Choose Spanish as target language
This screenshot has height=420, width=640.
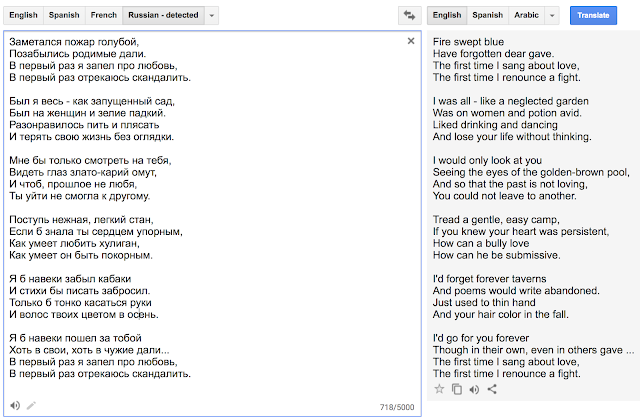(x=487, y=16)
